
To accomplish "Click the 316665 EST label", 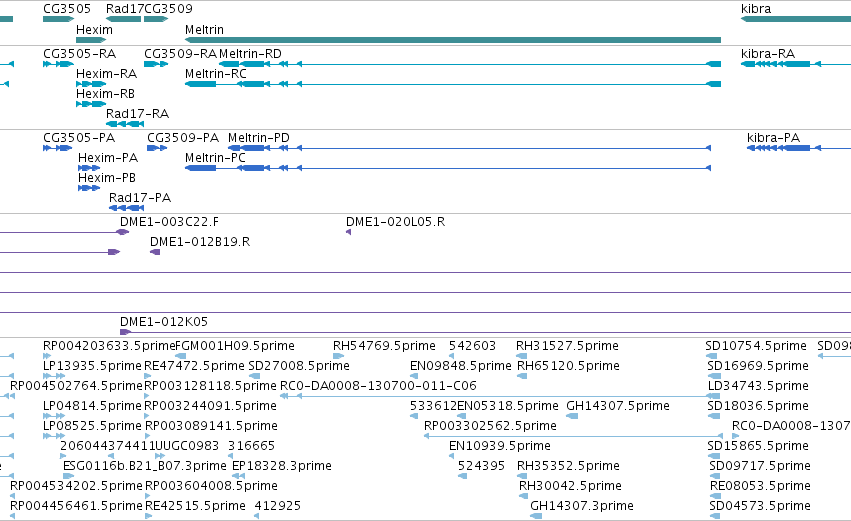I will pyautogui.click(x=251, y=447).
